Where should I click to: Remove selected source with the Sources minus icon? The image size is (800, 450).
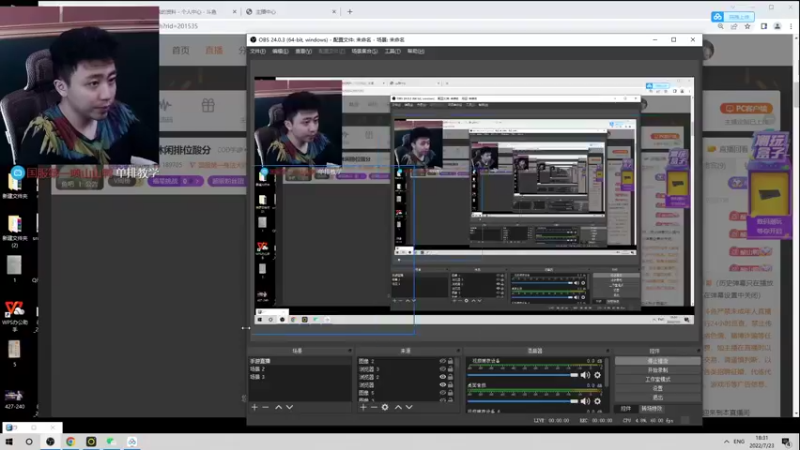374,407
